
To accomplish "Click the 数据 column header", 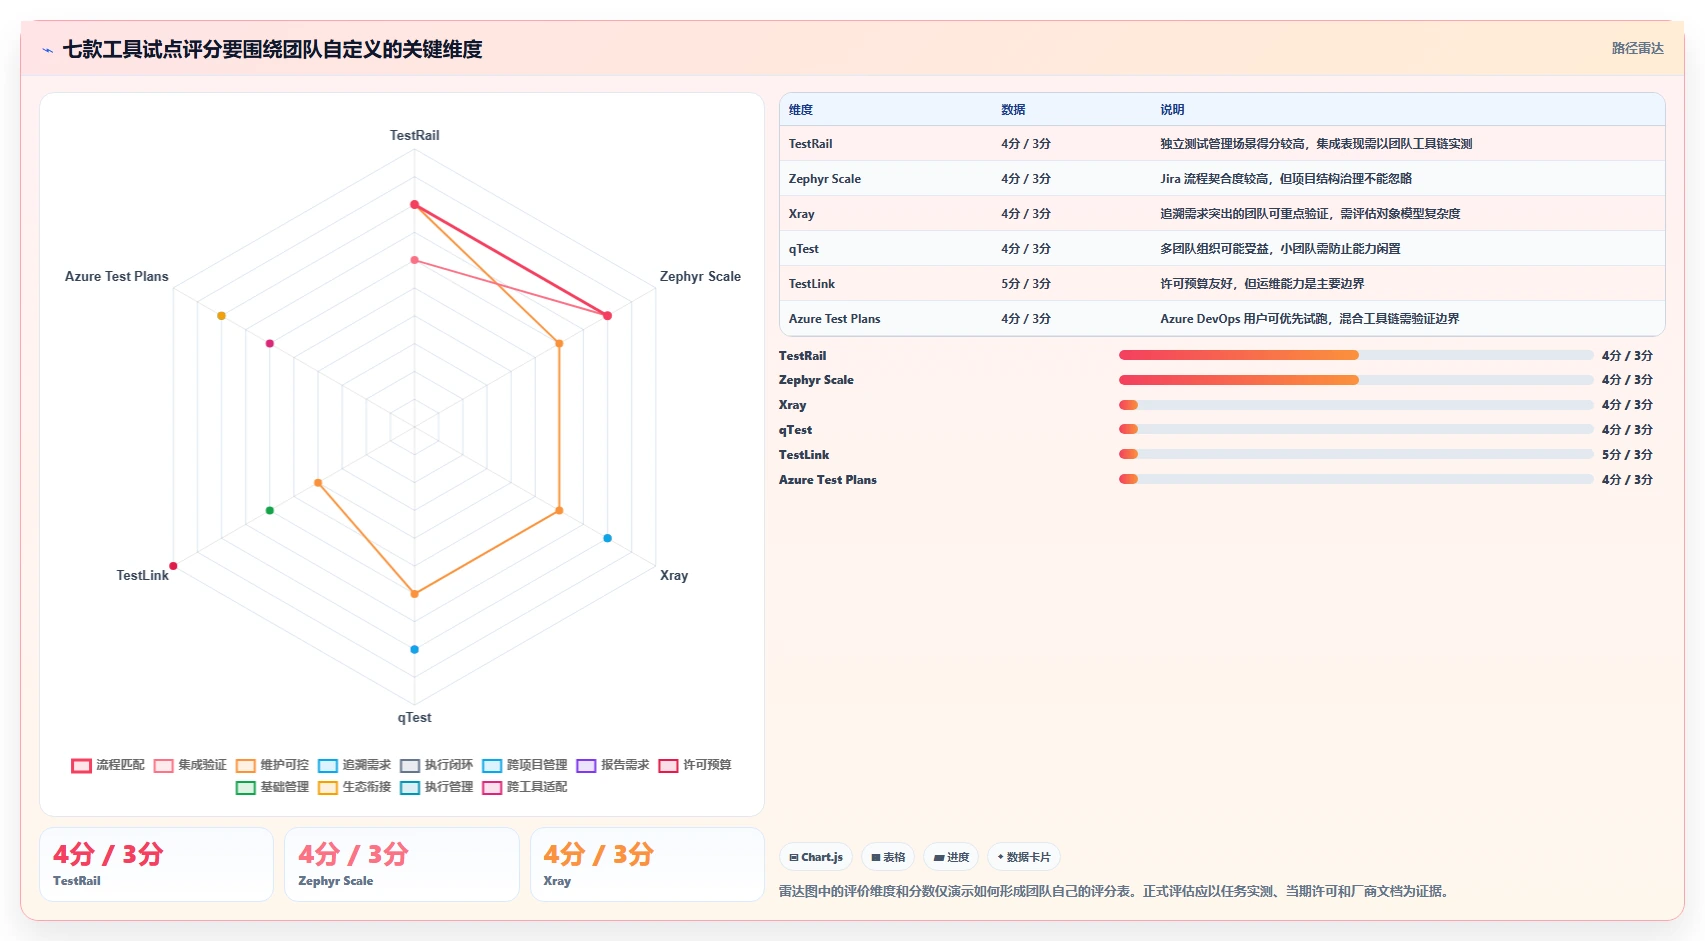I will pos(1013,110).
